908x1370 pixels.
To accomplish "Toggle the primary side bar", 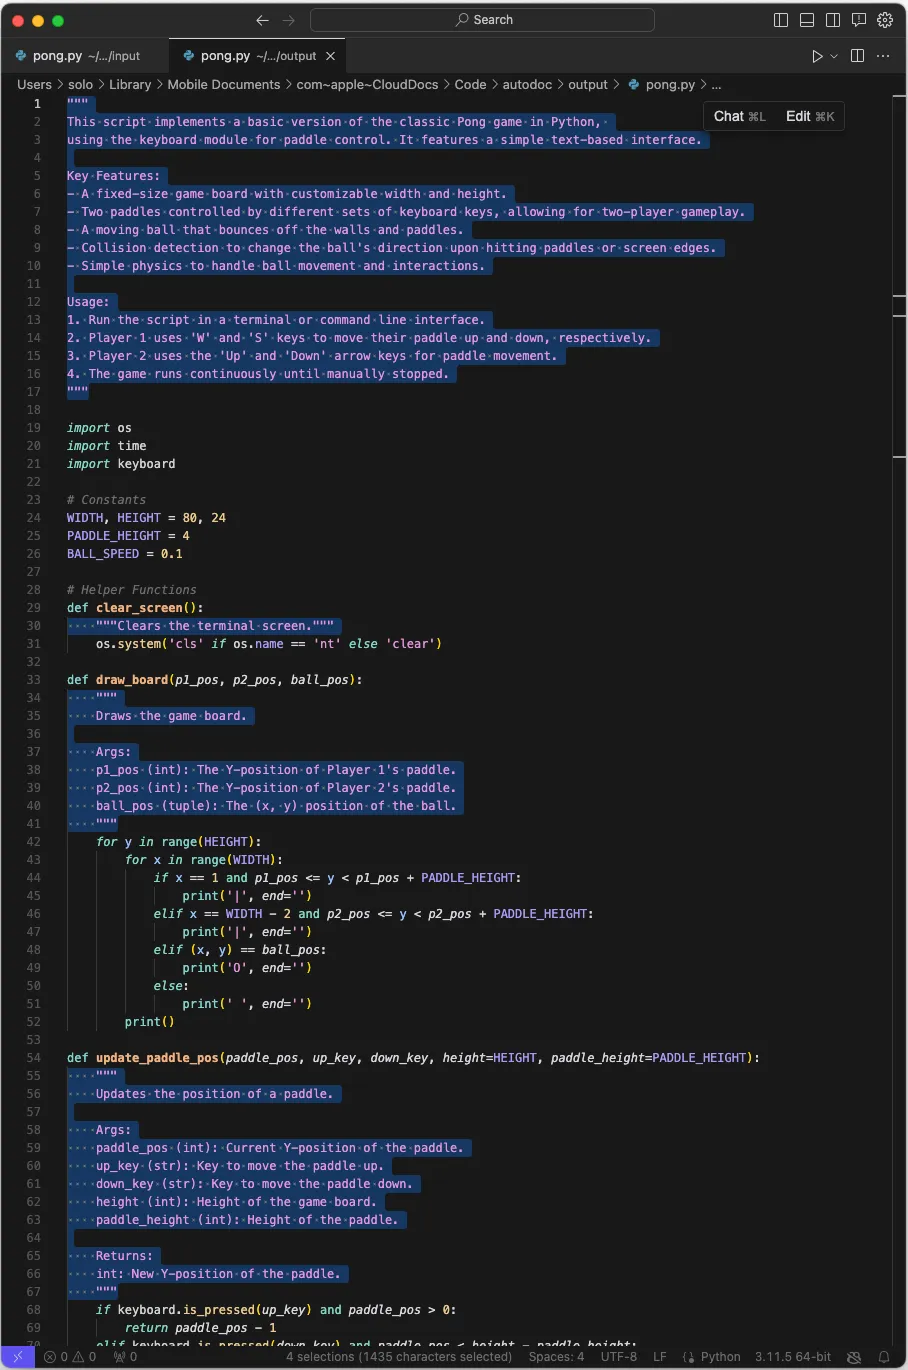I will click(781, 20).
